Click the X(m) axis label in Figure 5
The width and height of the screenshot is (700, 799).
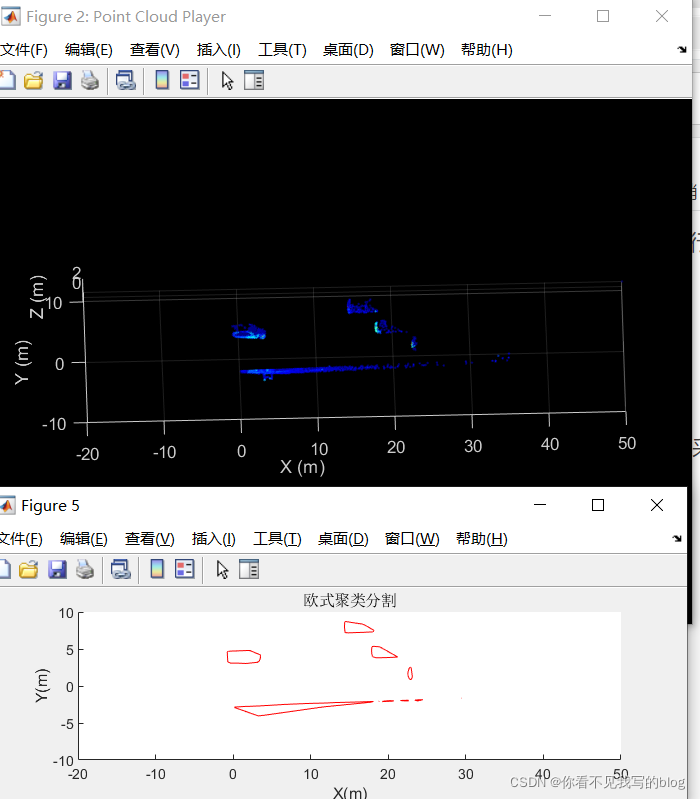click(x=349, y=792)
